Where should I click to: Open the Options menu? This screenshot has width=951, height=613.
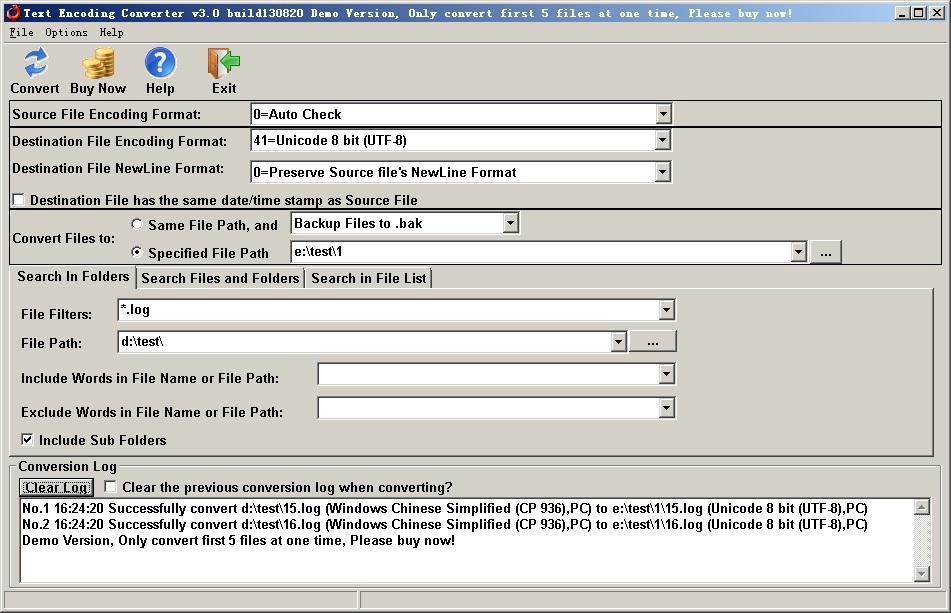(x=66, y=33)
